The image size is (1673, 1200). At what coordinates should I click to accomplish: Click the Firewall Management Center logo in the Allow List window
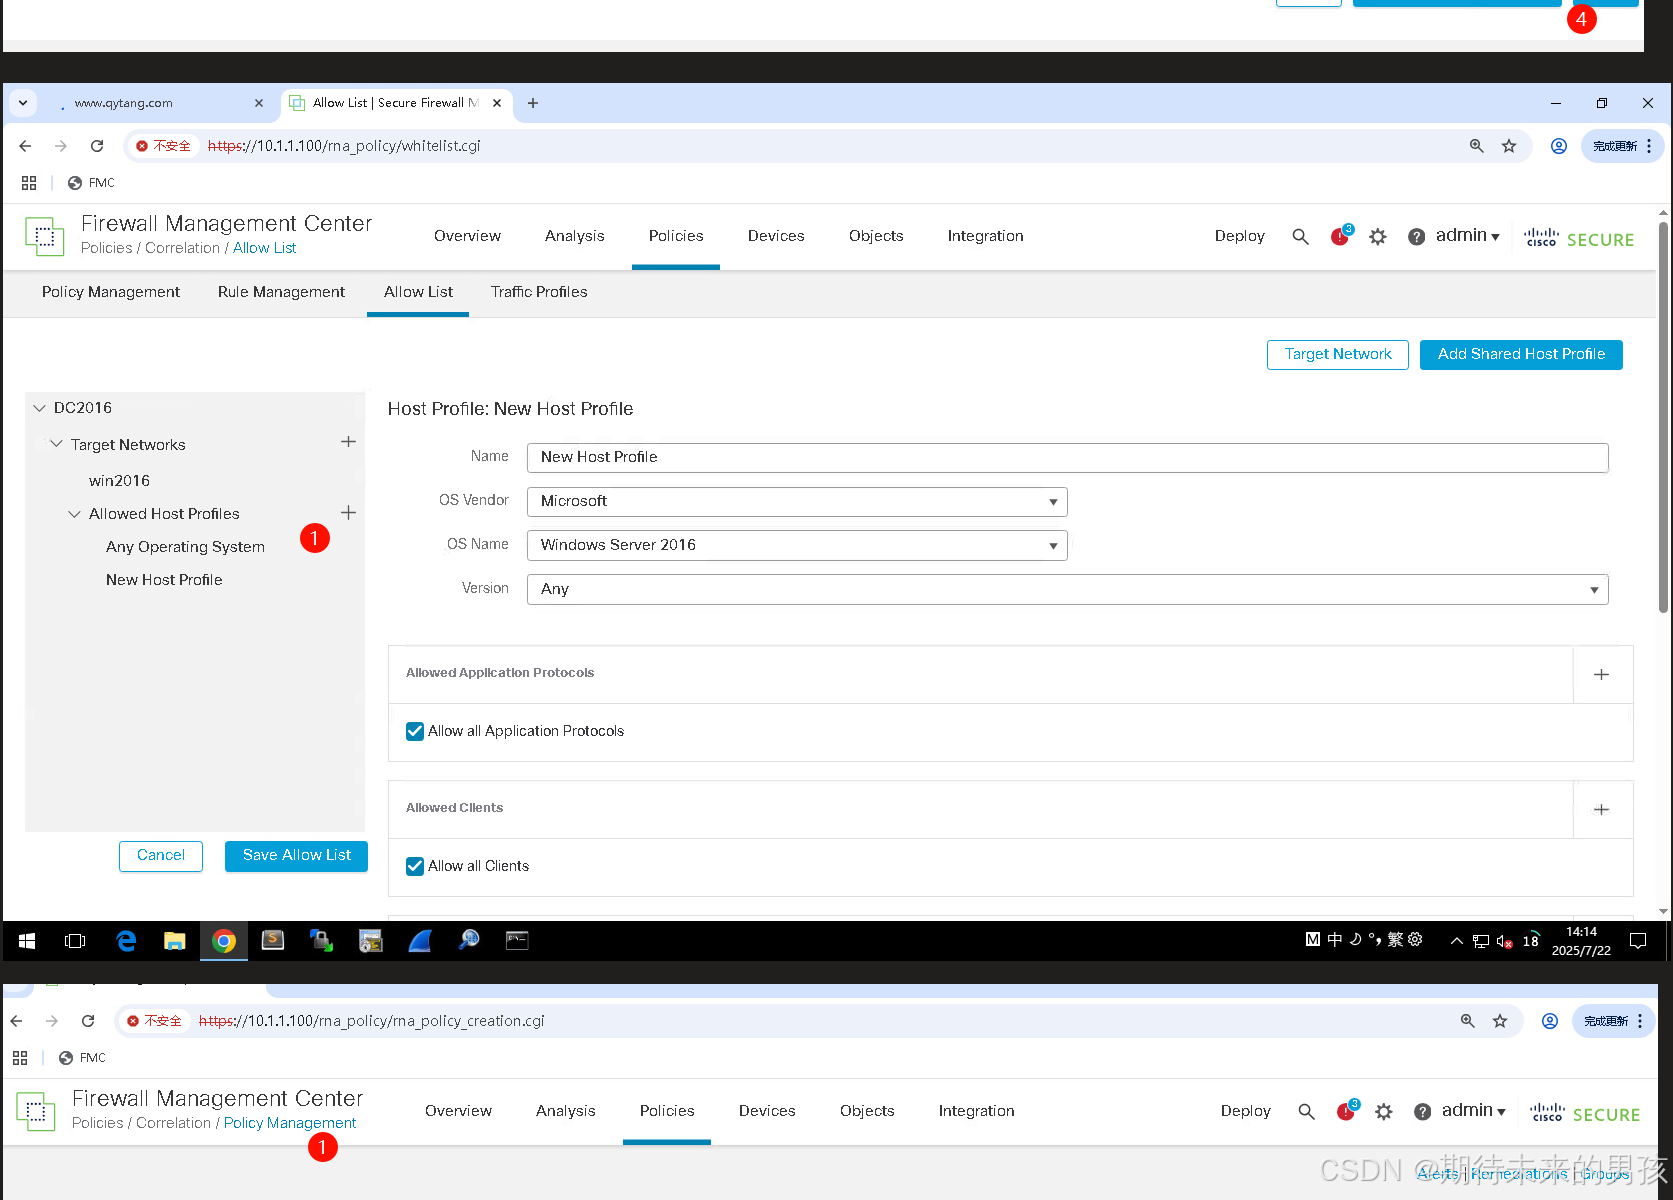44,236
